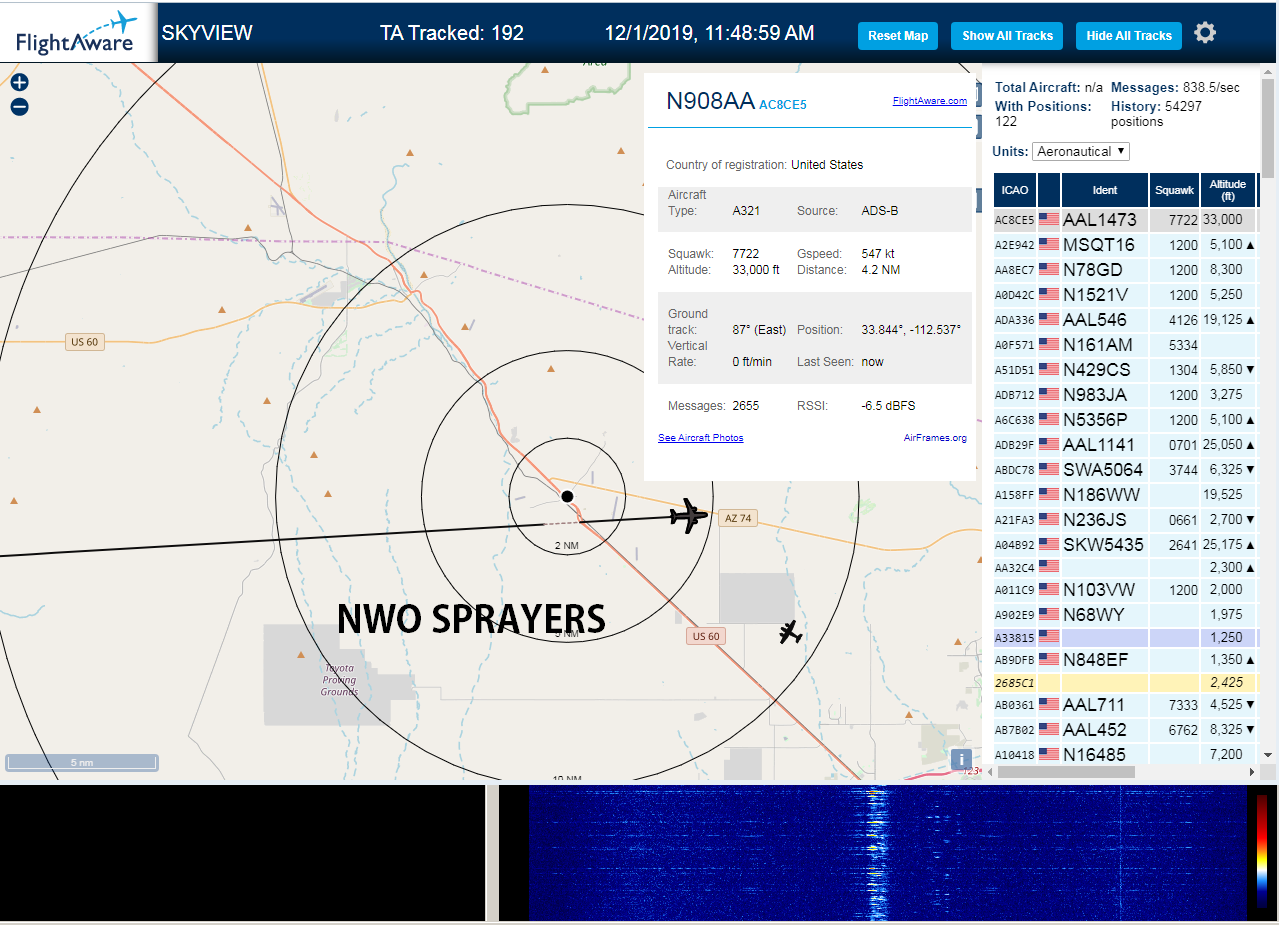Click the yellow 2685C1 row
Screen dimensions: 1279x925
coord(1125,683)
